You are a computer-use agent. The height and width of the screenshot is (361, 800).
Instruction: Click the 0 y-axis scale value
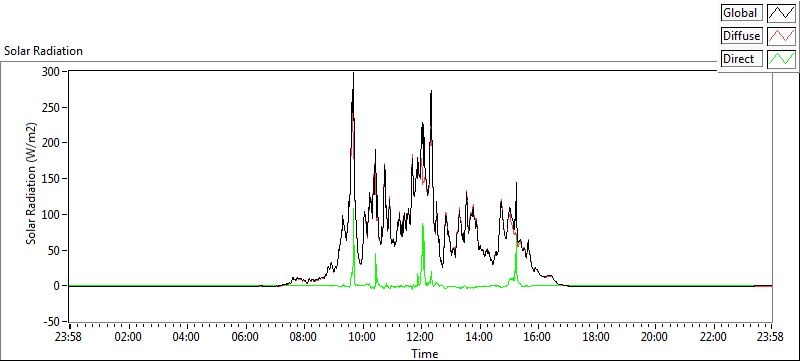(58, 286)
